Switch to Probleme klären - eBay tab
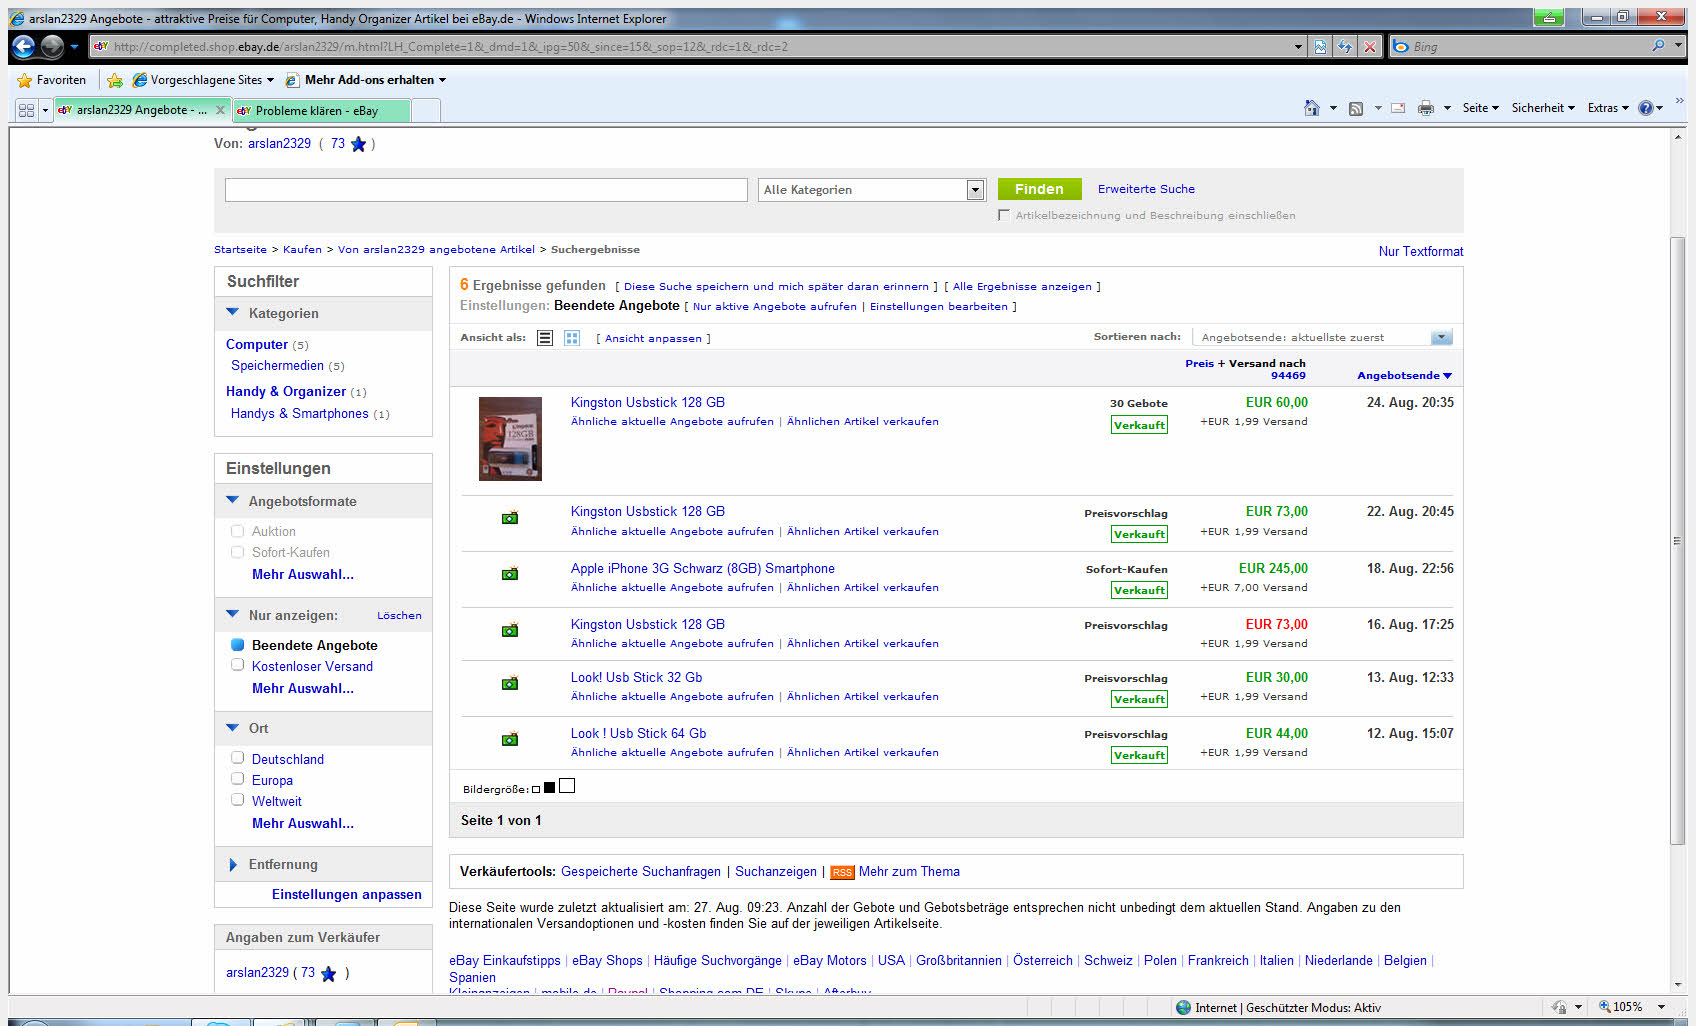The height and width of the screenshot is (1026, 1696). 321,111
